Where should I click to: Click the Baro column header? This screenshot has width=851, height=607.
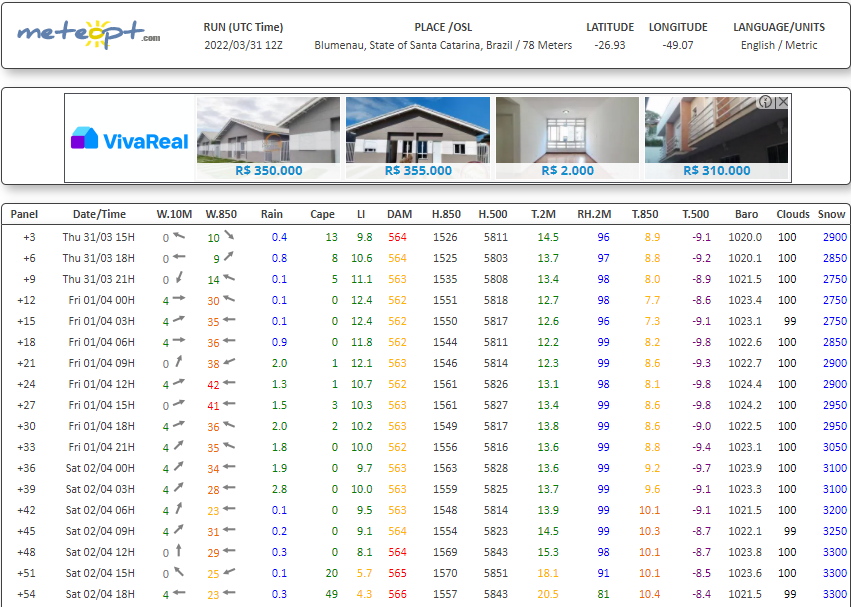click(746, 214)
